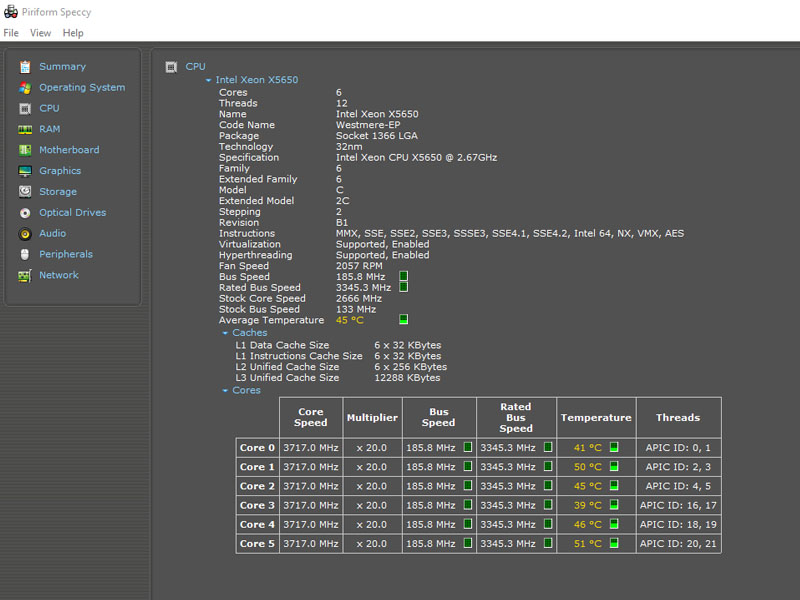Click Core 0 bus speed graph icon
Screen dimensions: 800x600
(468, 447)
